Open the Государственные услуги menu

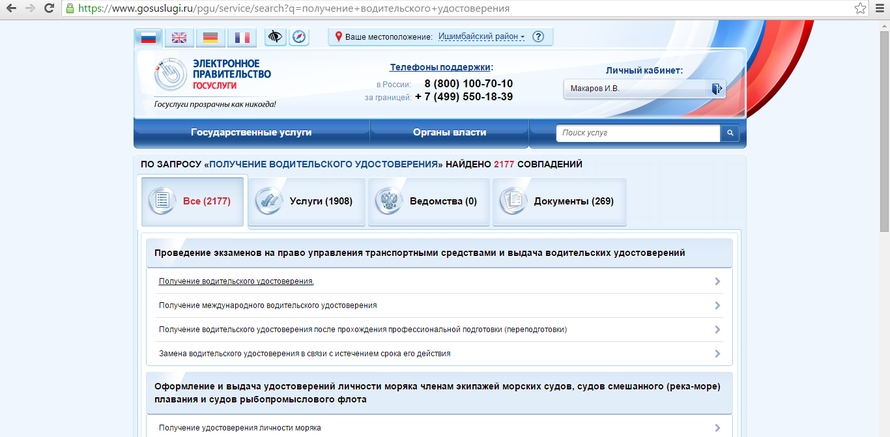click(251, 132)
